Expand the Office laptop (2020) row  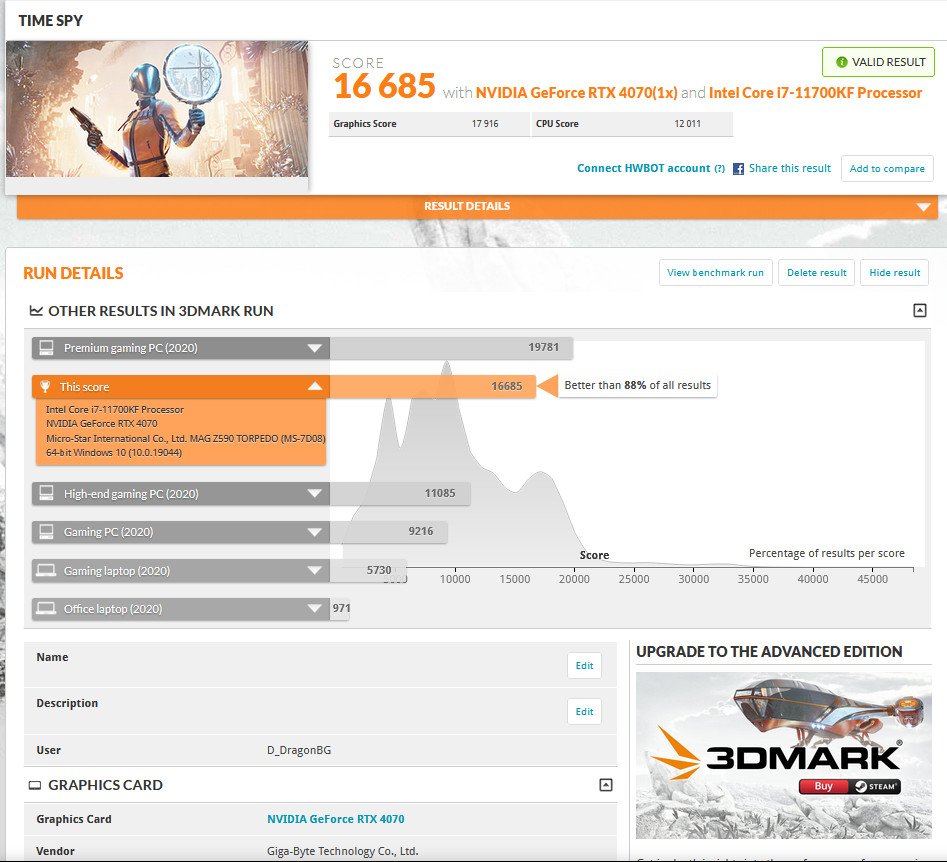[314, 608]
